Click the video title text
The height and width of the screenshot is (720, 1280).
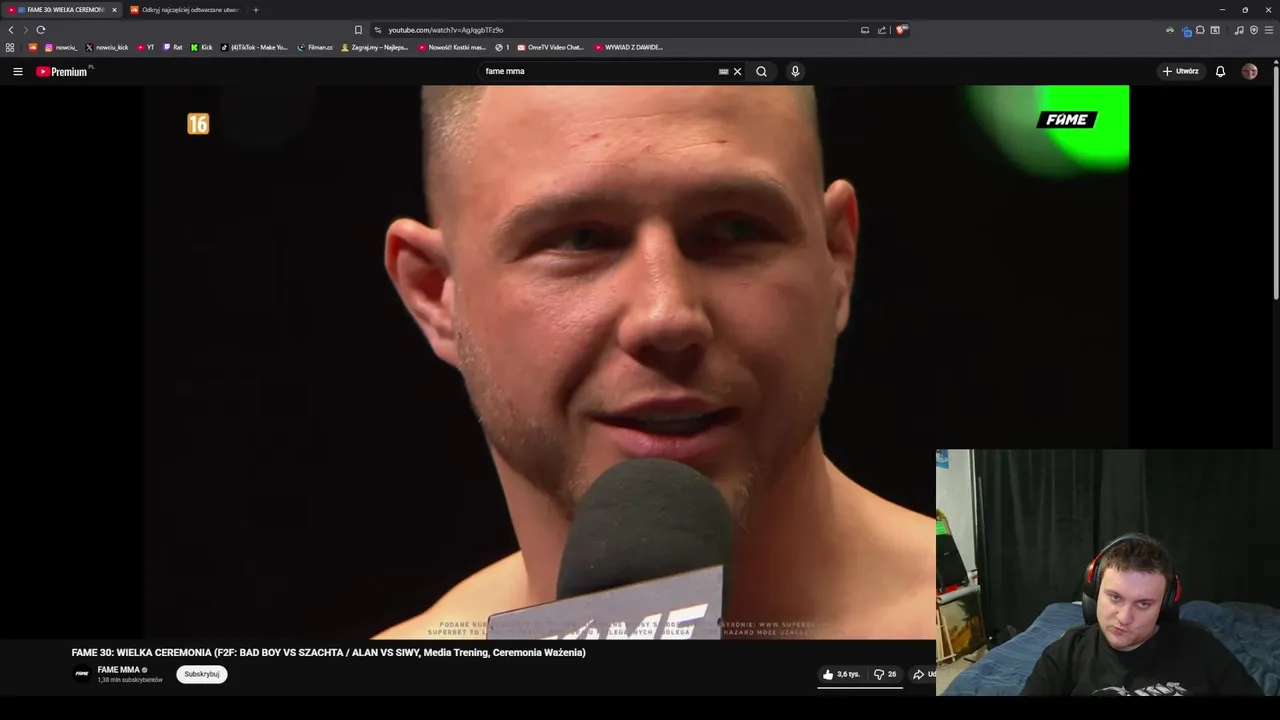point(328,652)
